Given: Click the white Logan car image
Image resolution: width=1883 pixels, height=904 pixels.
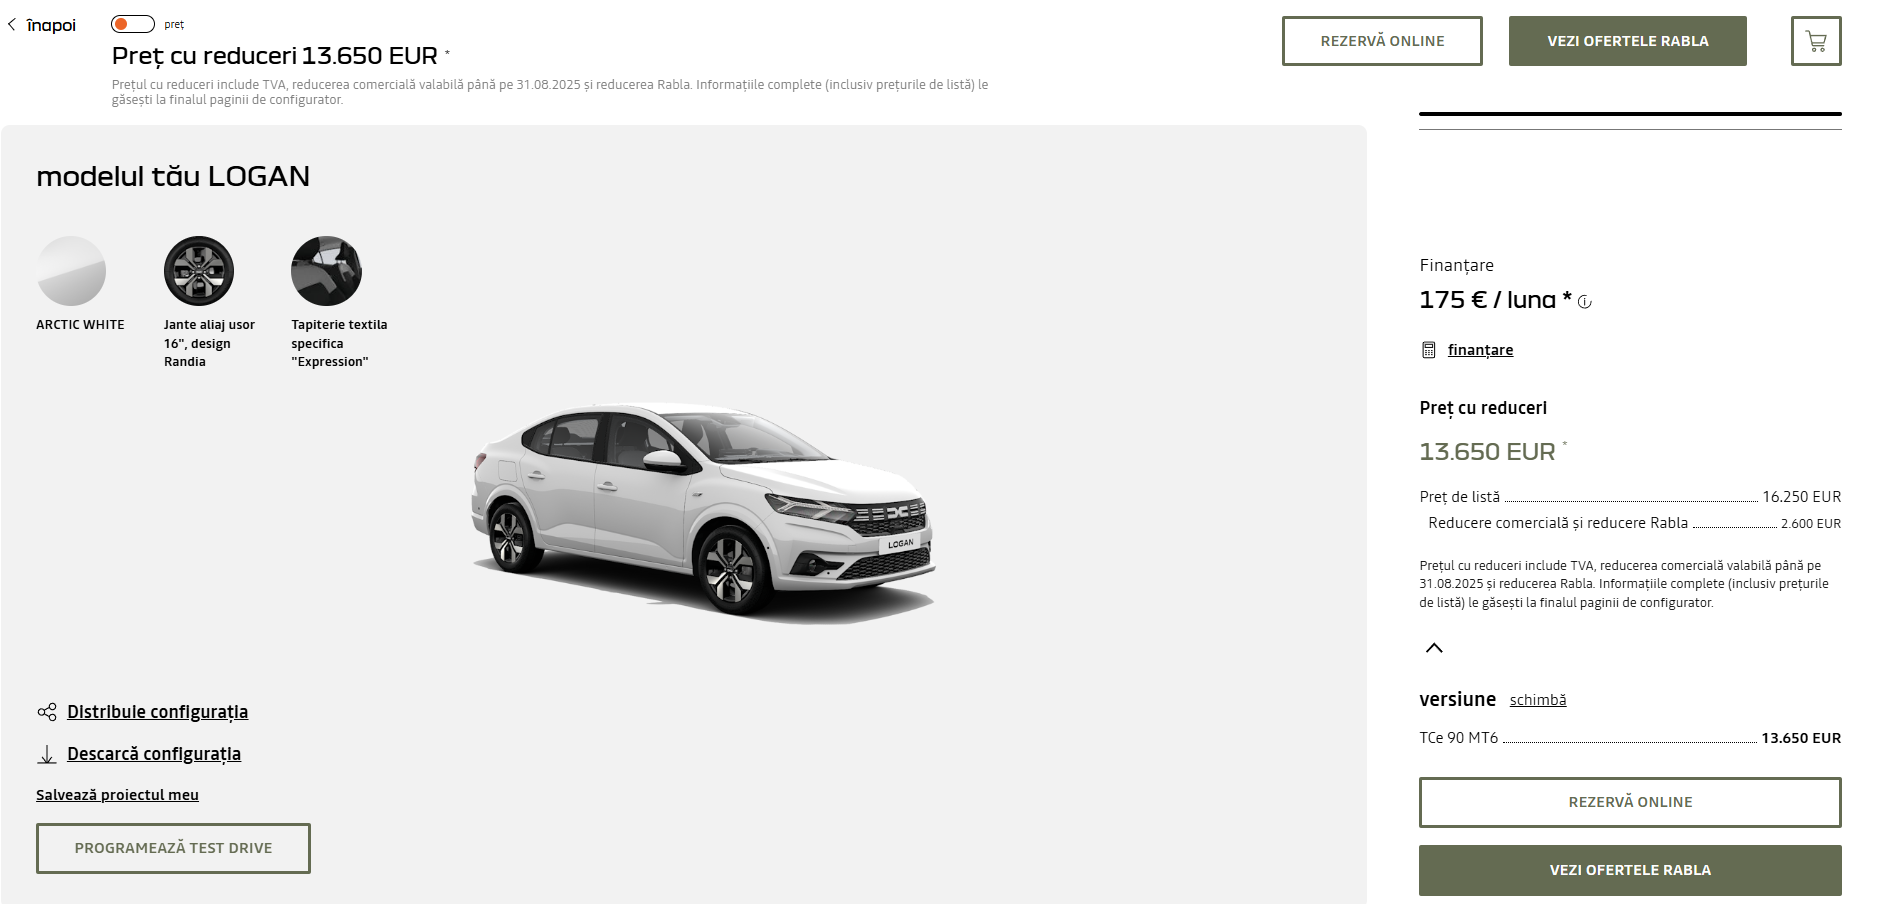Looking at the screenshot, I should [703, 510].
